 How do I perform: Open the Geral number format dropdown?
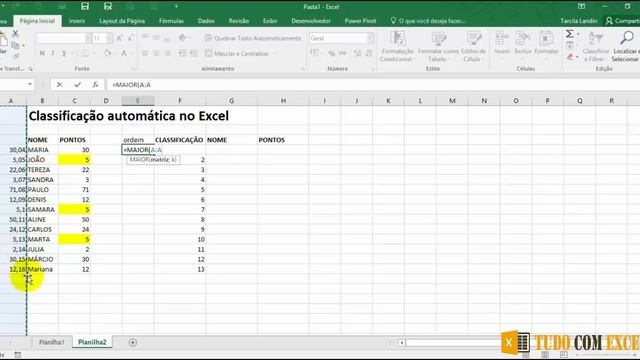coord(370,38)
